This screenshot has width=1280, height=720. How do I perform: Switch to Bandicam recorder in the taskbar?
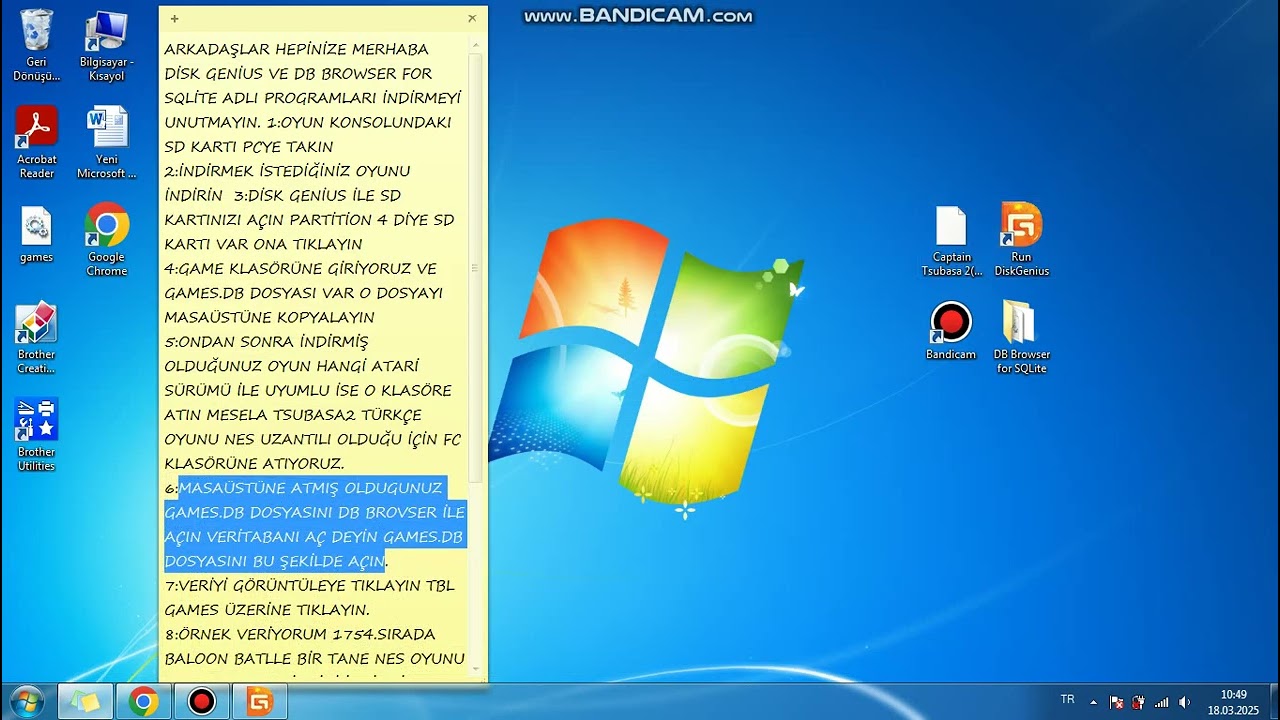(x=201, y=702)
